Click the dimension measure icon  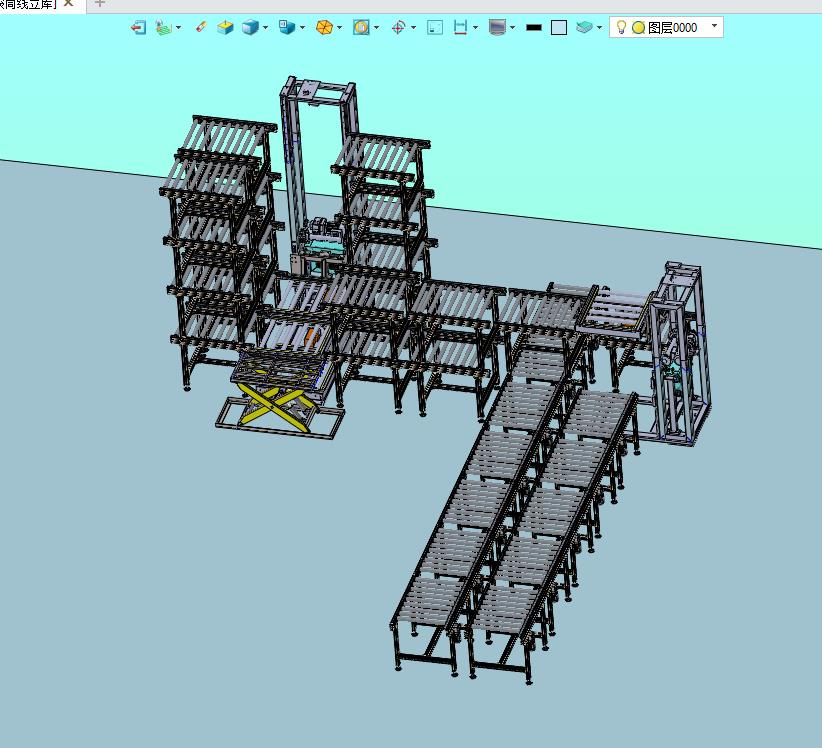click(x=460, y=27)
